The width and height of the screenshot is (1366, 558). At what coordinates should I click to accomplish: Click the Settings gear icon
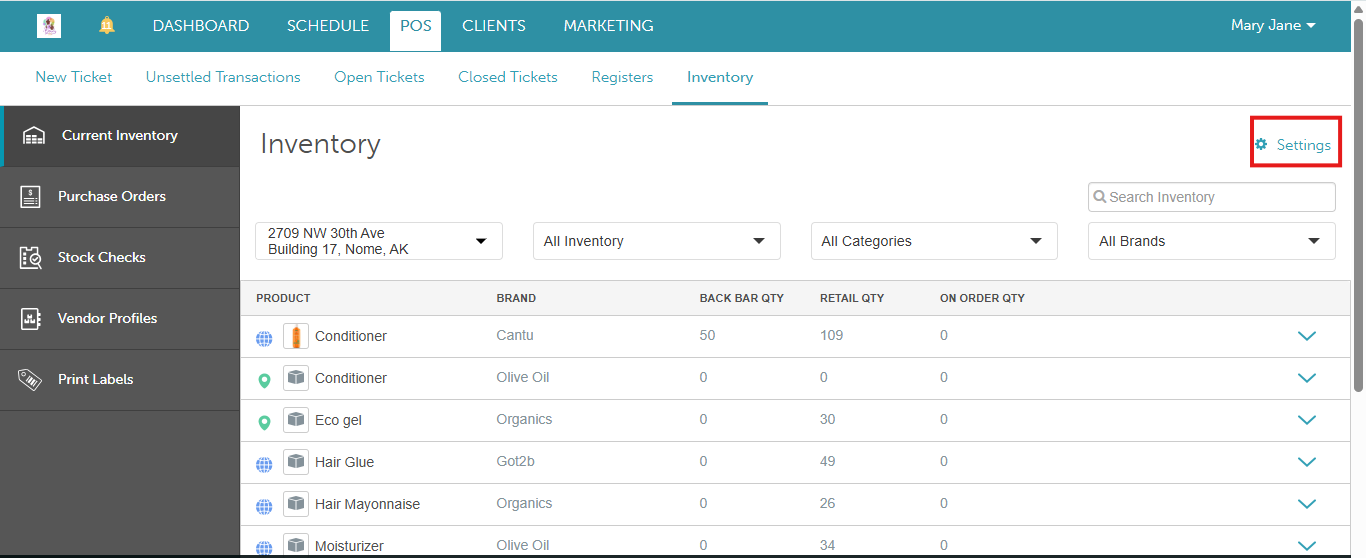coord(1261,145)
